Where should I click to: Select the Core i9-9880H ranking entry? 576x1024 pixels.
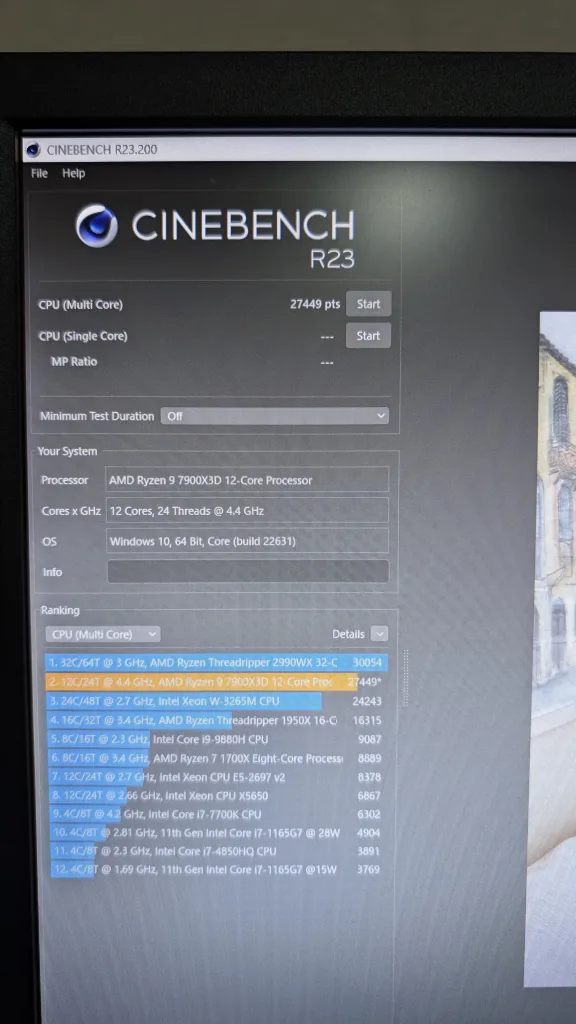click(217, 739)
